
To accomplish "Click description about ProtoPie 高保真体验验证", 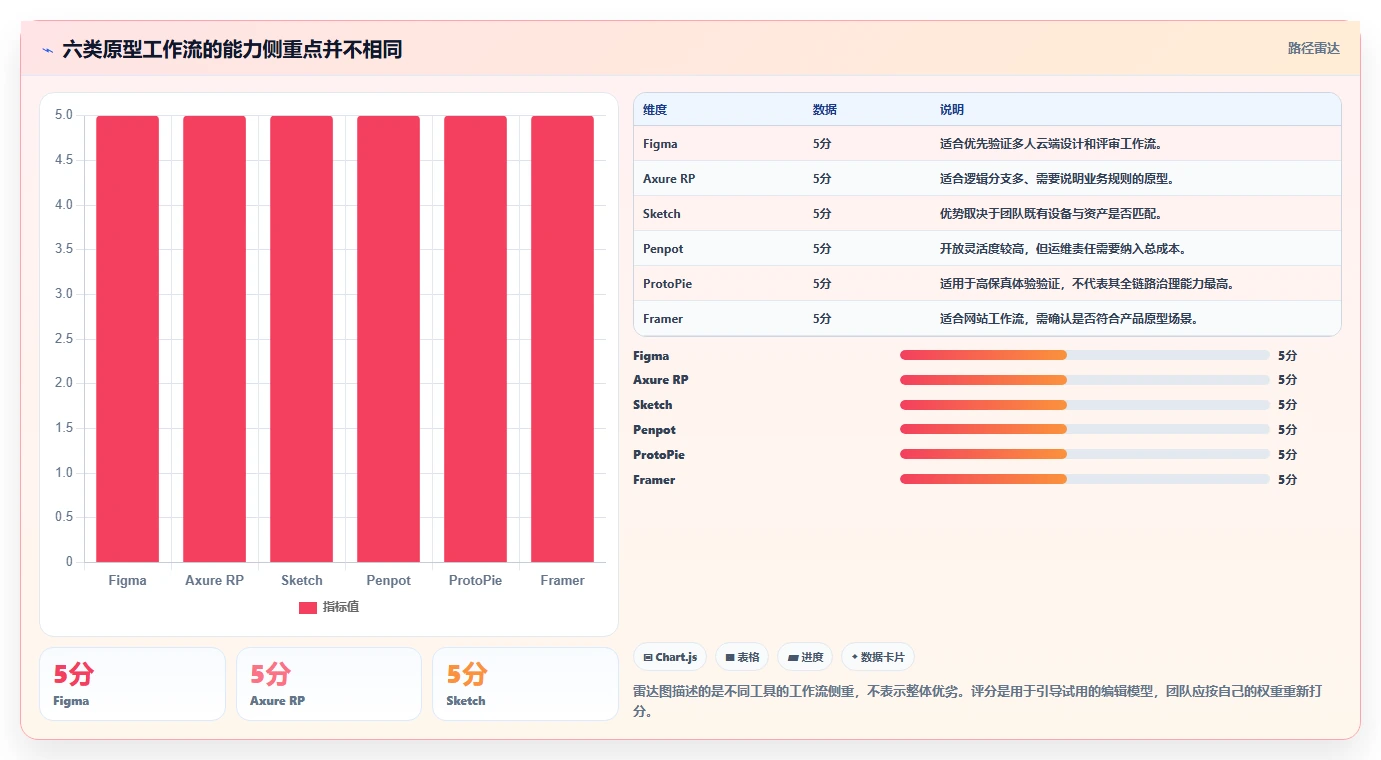I will 1090,284.
